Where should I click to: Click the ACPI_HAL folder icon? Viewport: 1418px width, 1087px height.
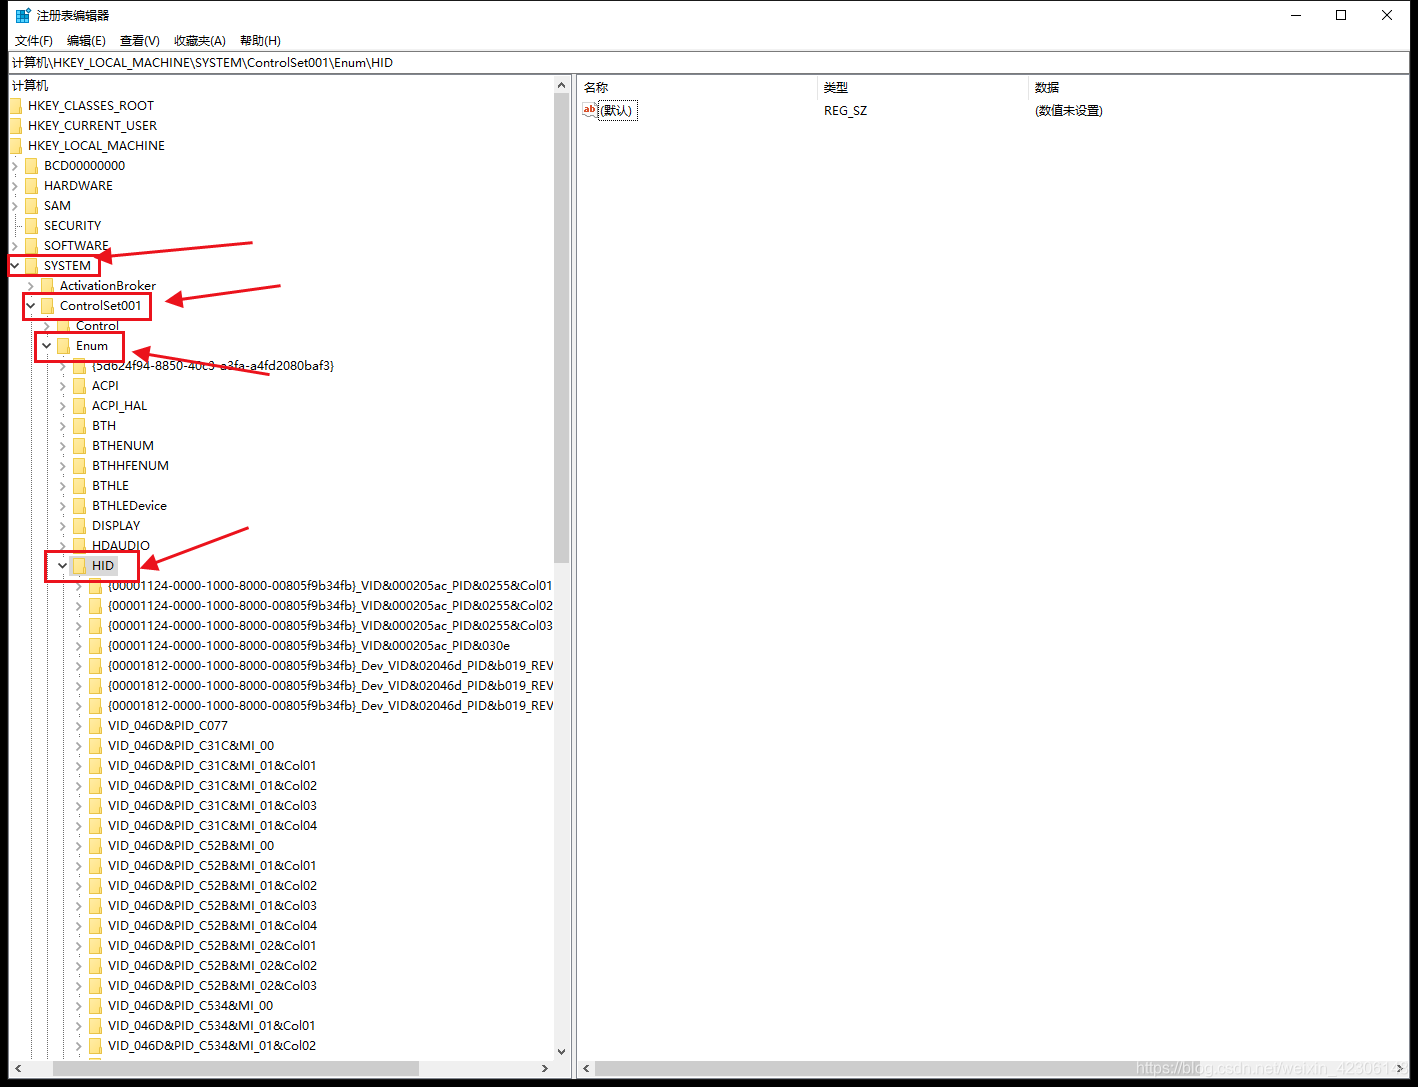(x=79, y=405)
